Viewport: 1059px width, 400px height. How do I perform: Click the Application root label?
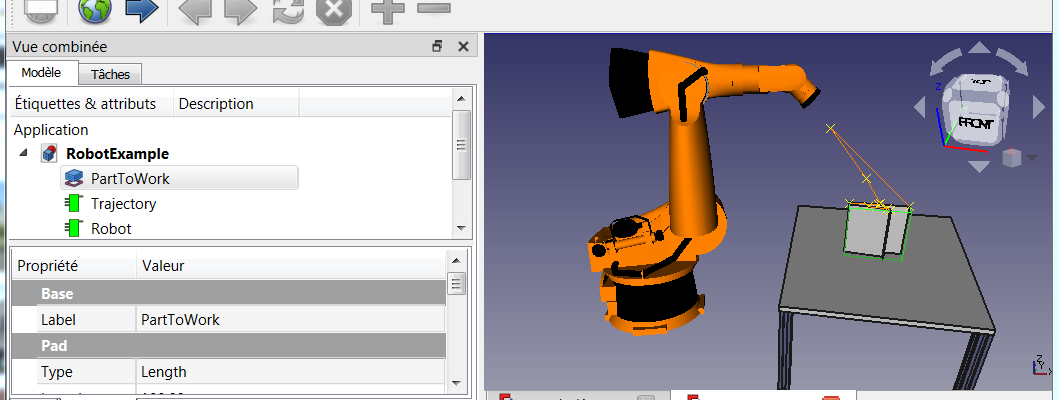point(51,130)
